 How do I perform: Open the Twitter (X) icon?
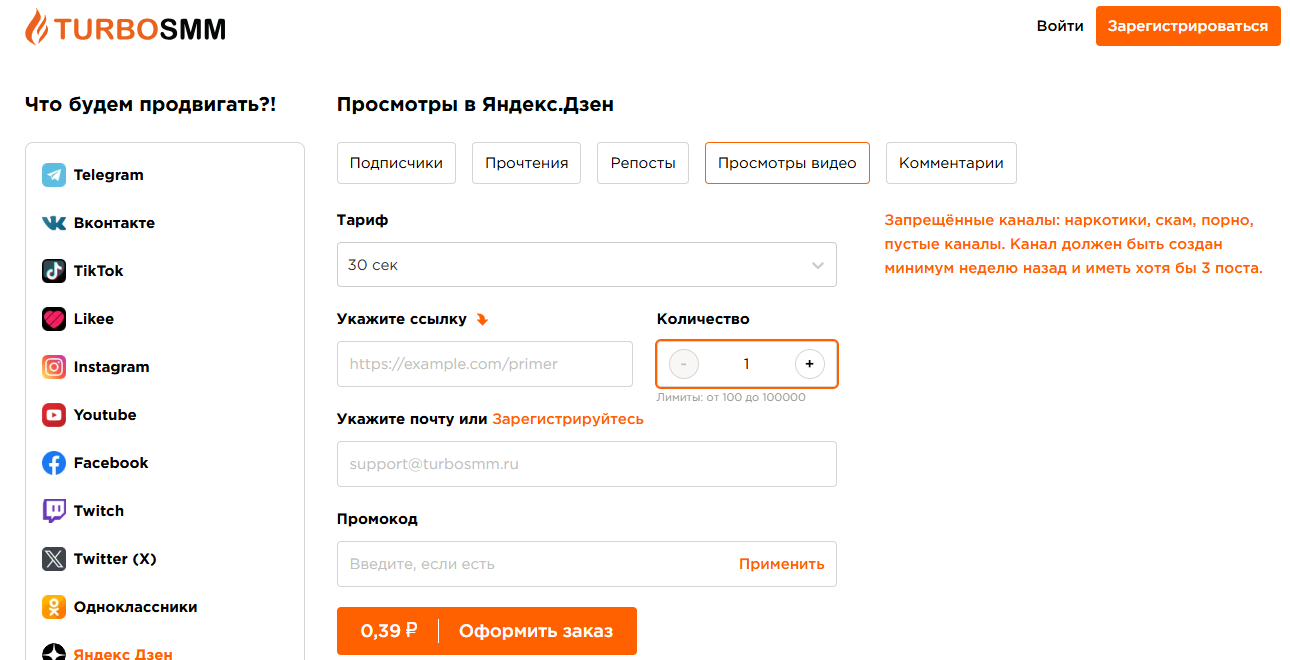(54, 559)
